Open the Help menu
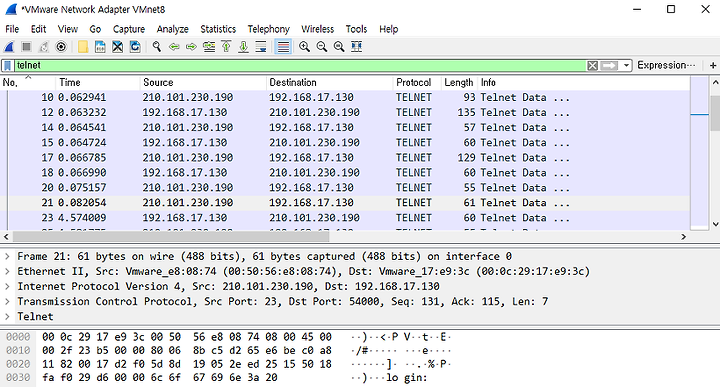The width and height of the screenshot is (720, 387). click(x=388, y=29)
